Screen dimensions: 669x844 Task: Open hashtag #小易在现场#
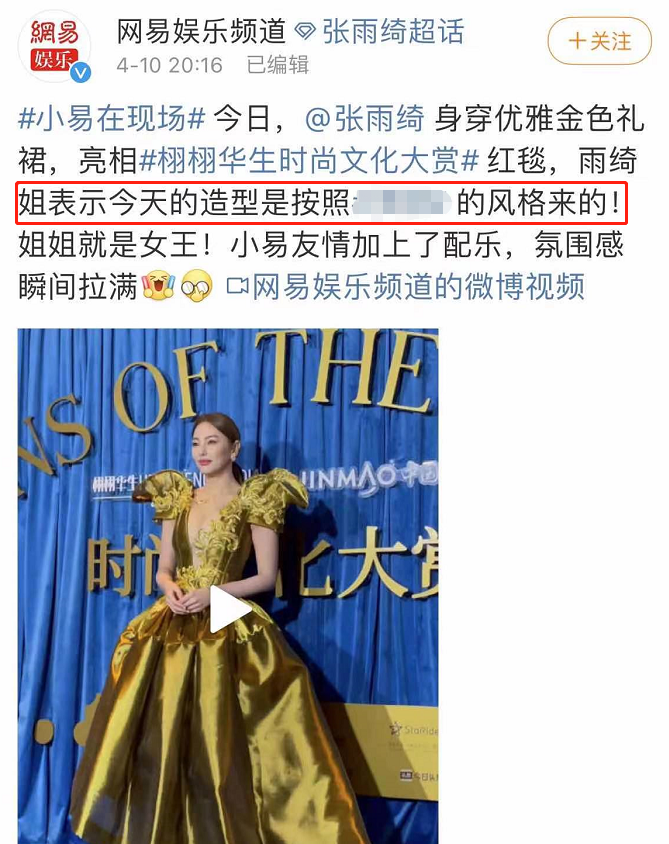(x=112, y=118)
